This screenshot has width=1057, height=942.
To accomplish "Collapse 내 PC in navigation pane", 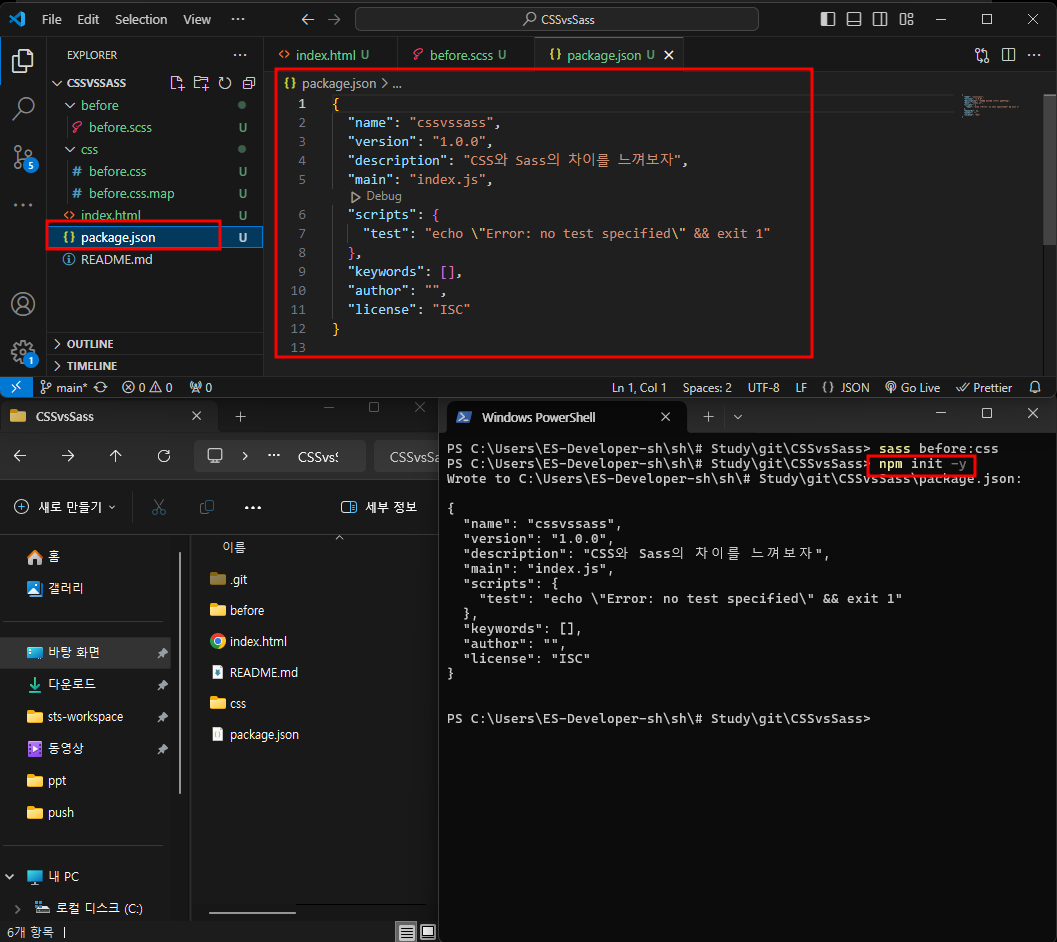I will point(9,877).
